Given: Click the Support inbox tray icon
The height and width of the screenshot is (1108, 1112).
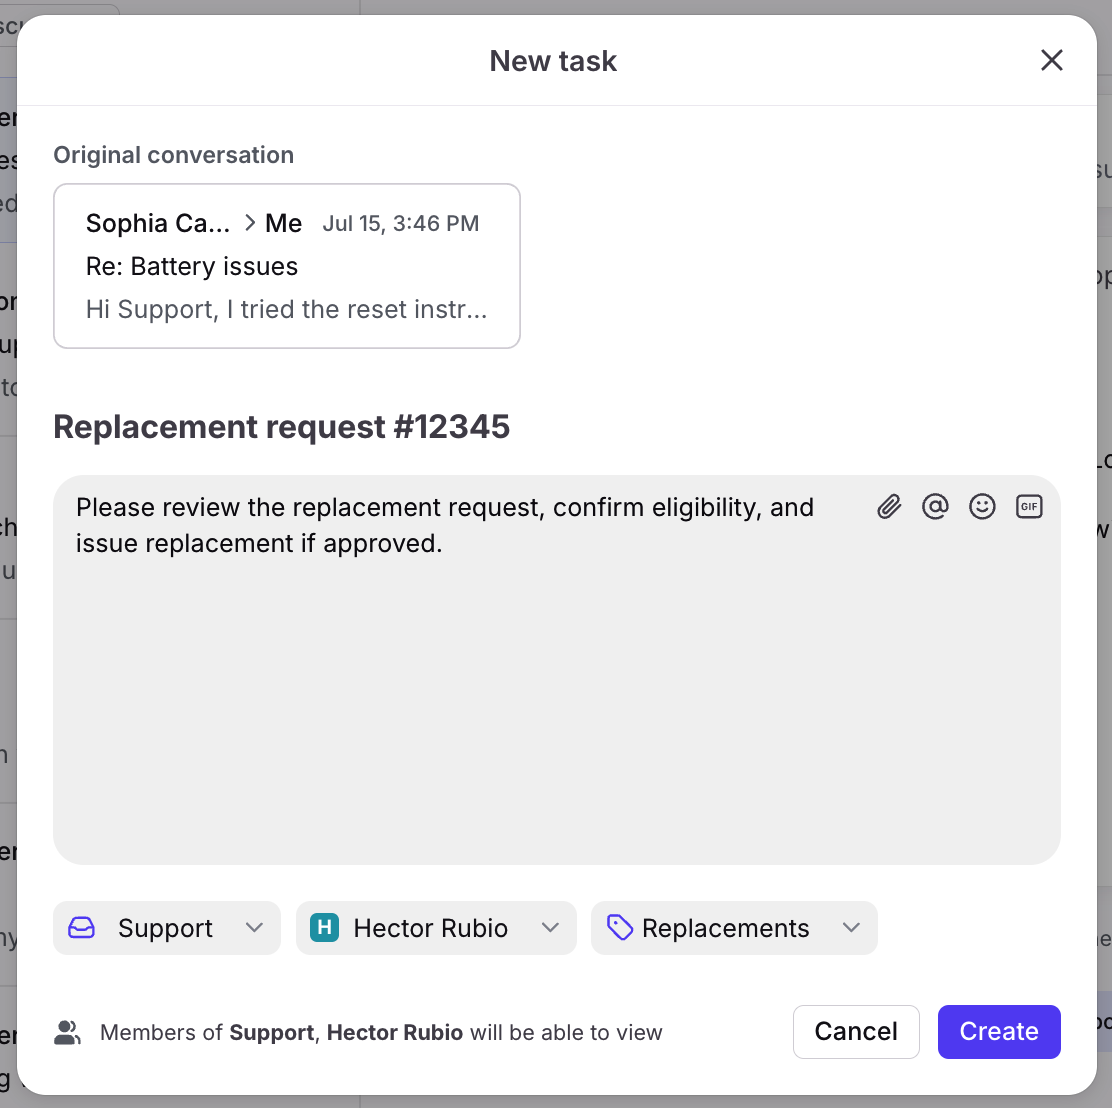Looking at the screenshot, I should point(82,928).
